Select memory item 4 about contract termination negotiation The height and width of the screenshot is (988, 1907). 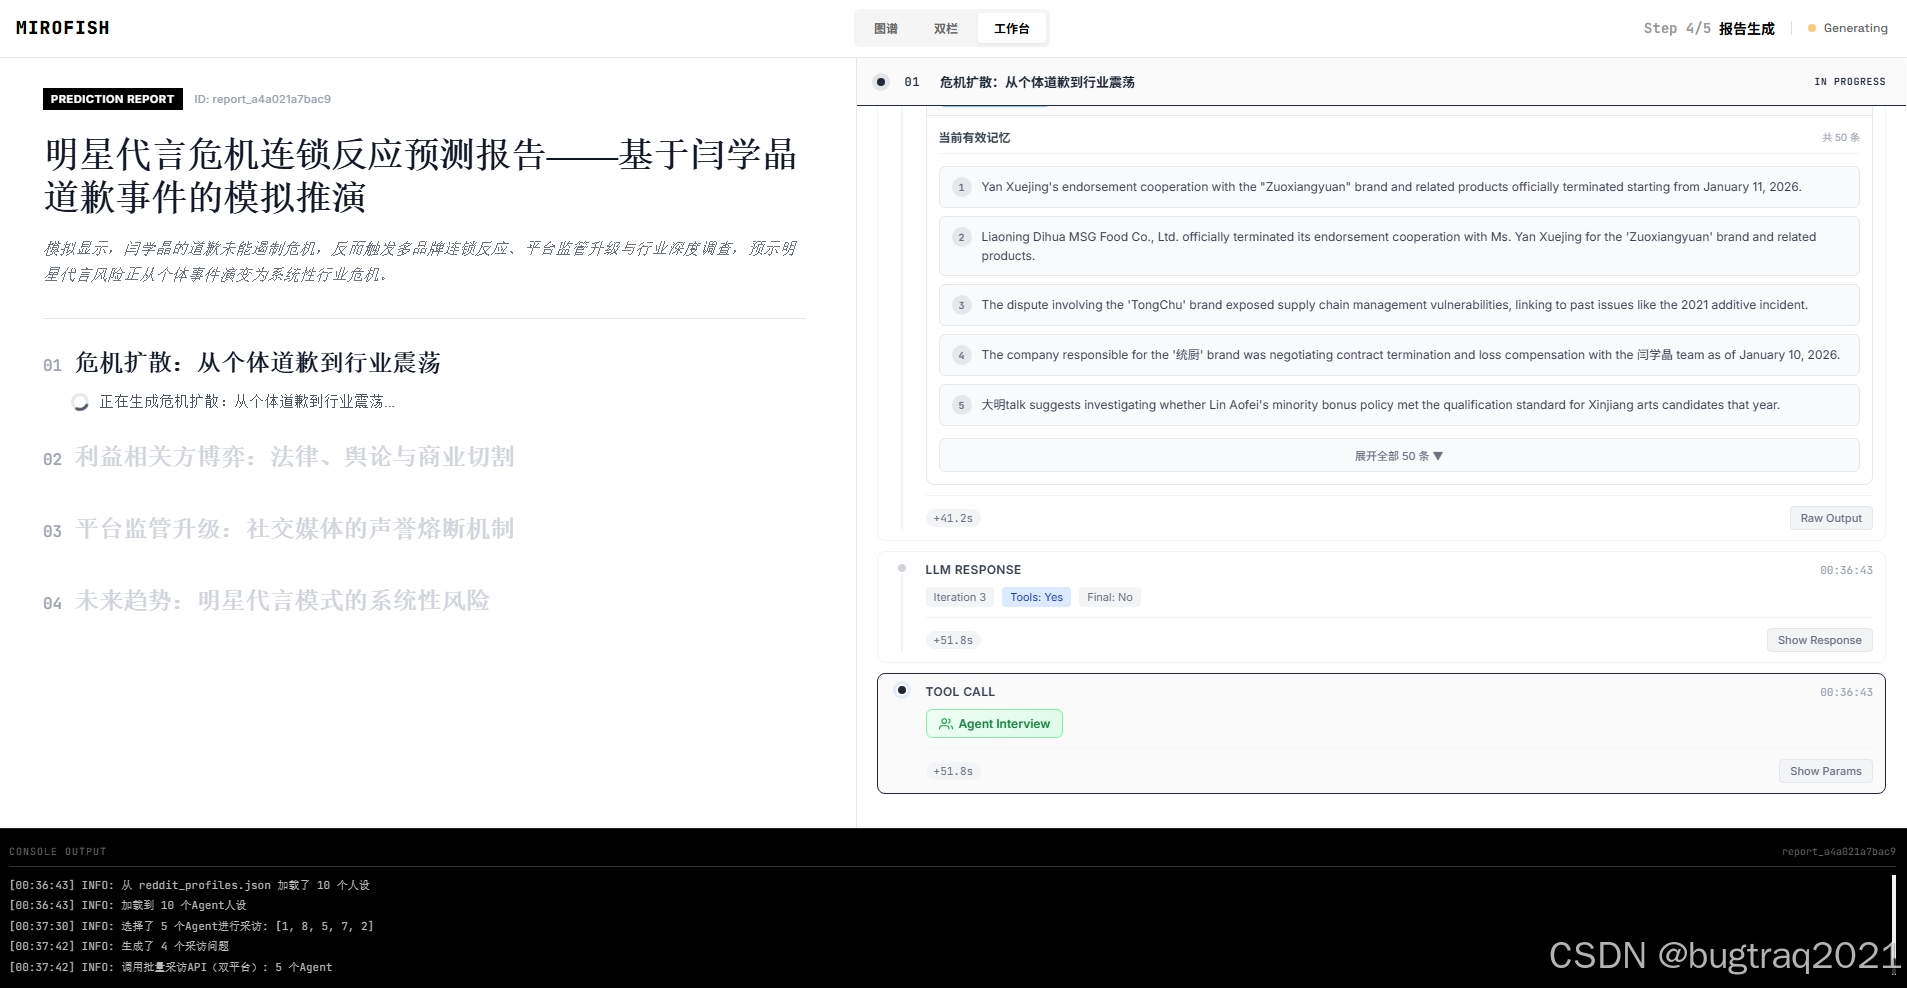(1399, 355)
